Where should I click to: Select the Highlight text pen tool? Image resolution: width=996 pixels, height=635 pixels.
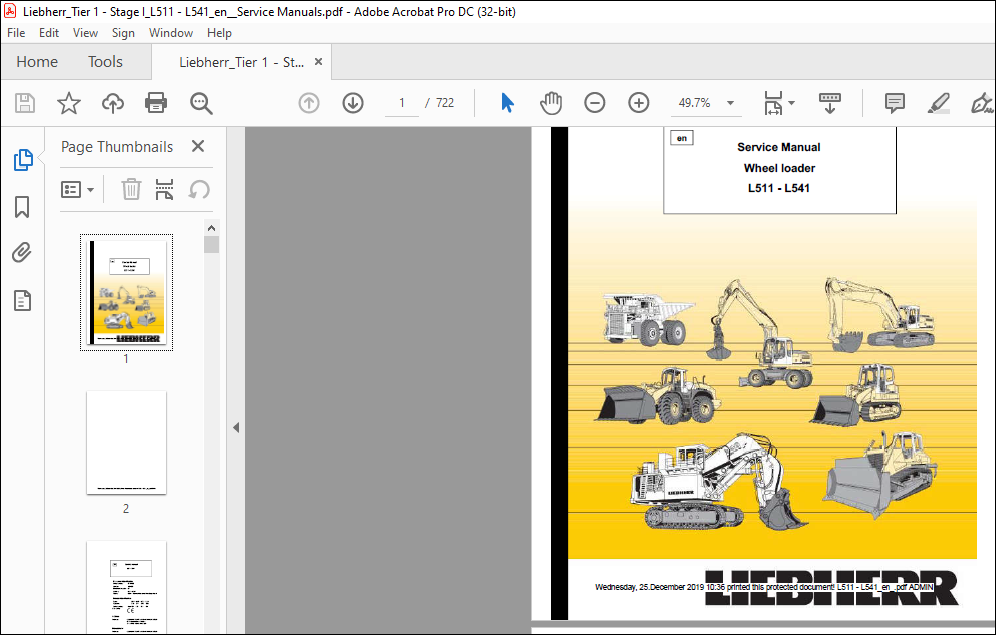[x=938, y=103]
